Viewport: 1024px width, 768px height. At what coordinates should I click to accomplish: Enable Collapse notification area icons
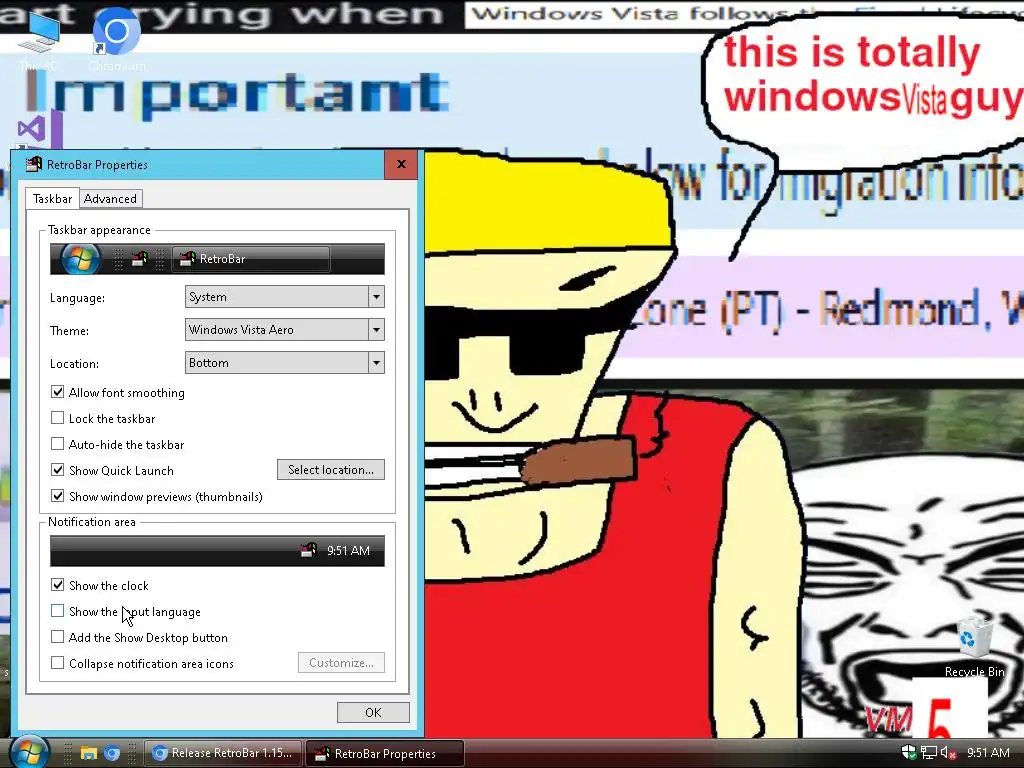click(57, 664)
